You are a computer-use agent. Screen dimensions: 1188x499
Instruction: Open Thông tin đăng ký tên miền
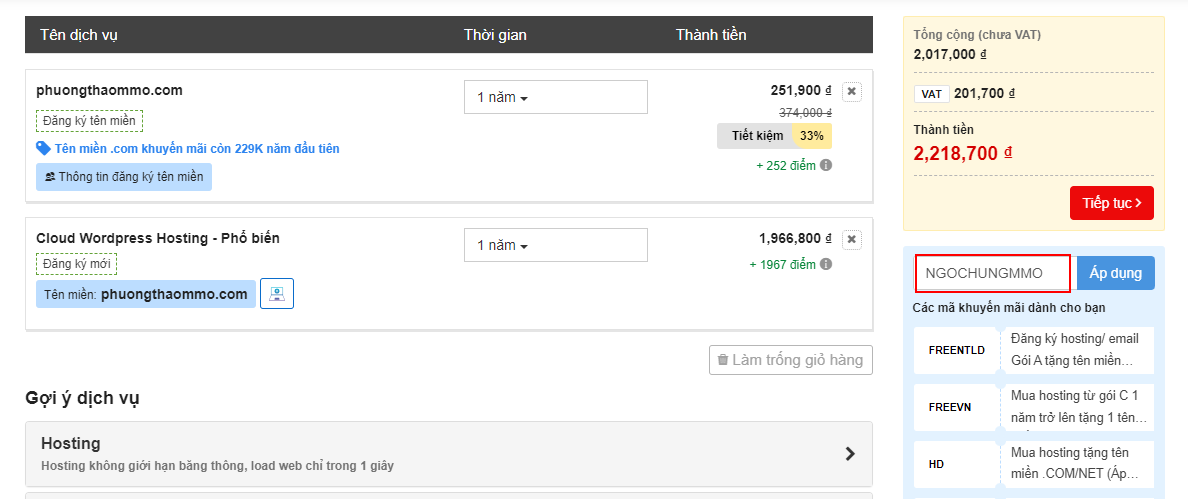[124, 177]
